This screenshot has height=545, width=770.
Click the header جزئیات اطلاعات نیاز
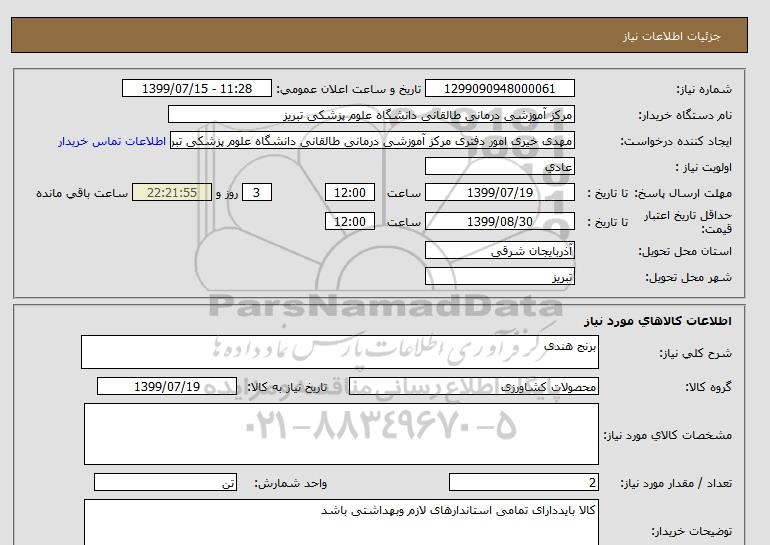[671, 36]
